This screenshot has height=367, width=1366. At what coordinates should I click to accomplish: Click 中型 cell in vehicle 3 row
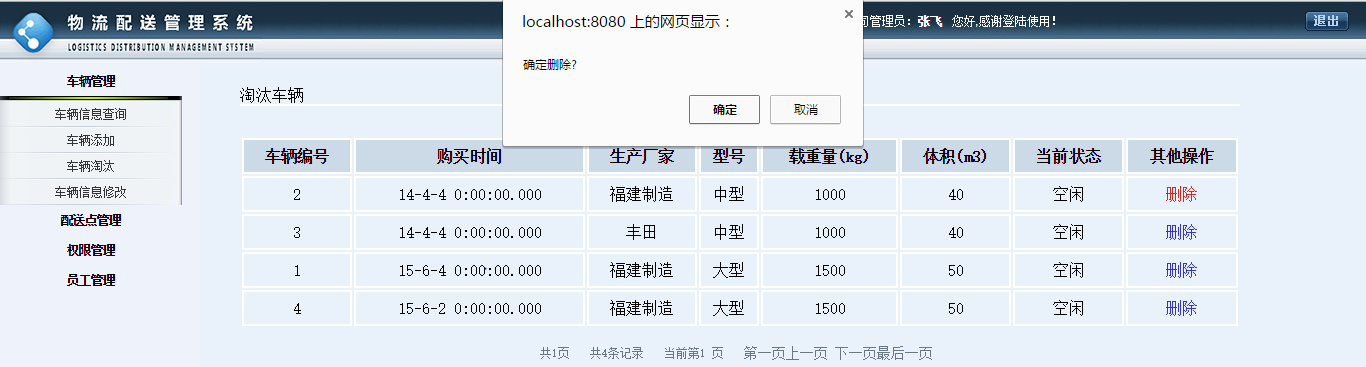pos(728,232)
